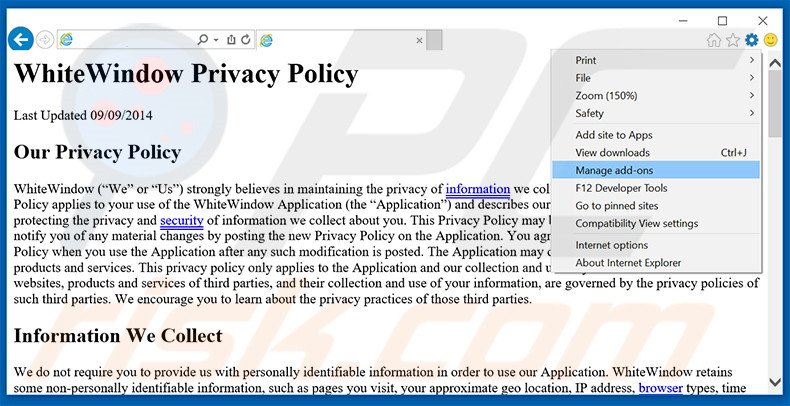The height and width of the screenshot is (406, 790).
Task: Expand the File submenu arrow
Action: (752, 78)
